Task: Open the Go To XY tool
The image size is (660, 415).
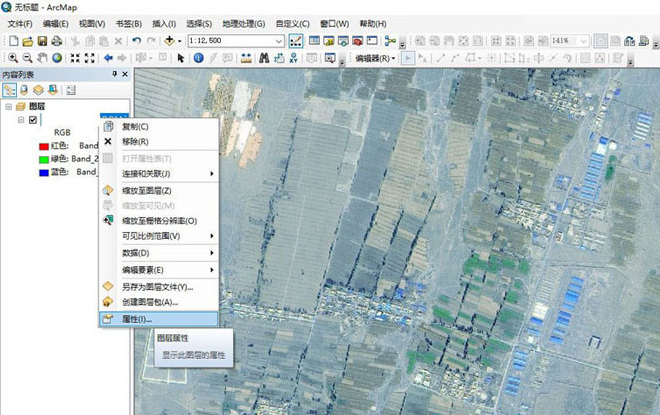Action: coord(293,58)
